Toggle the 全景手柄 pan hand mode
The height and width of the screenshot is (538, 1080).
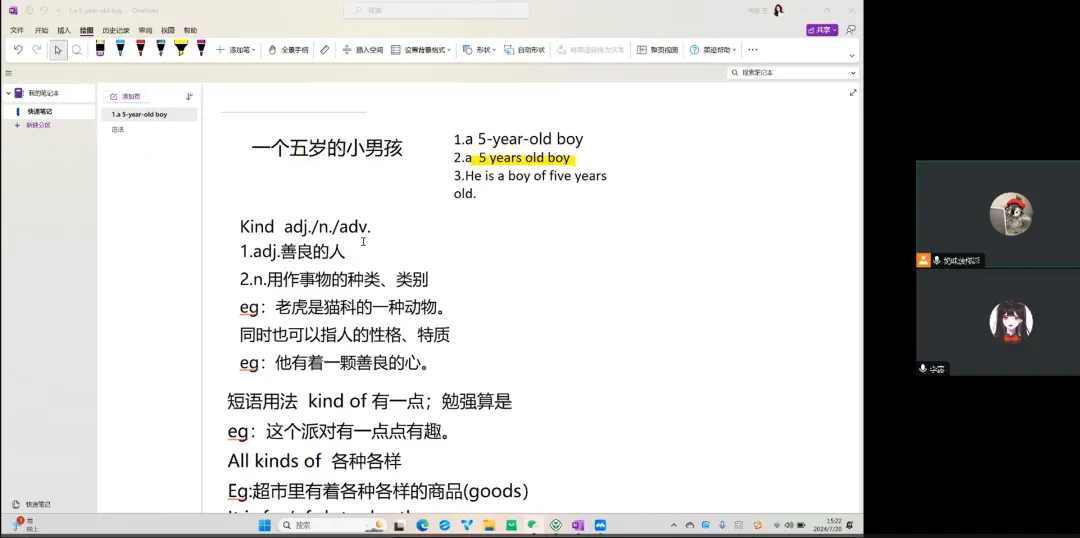coord(289,49)
